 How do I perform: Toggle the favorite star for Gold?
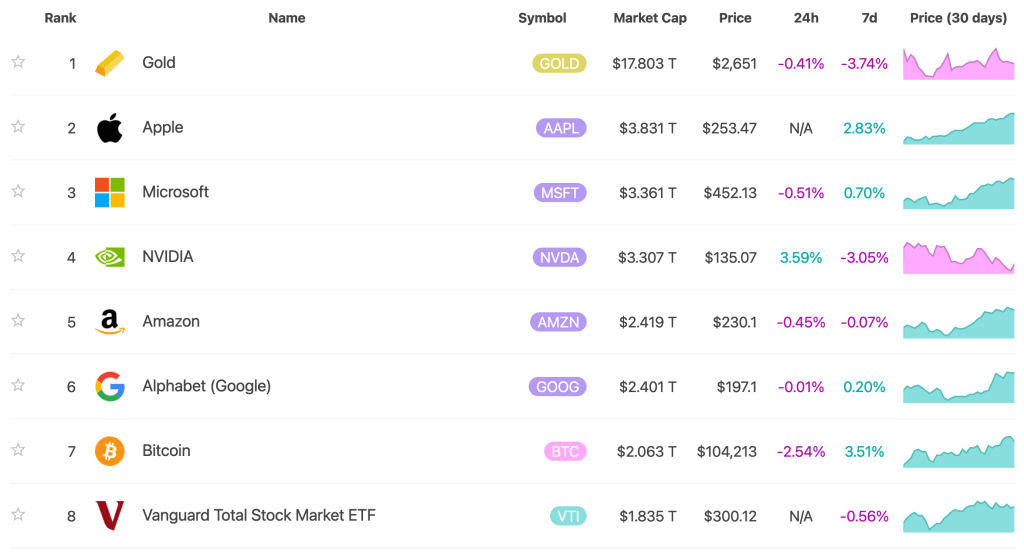18,62
